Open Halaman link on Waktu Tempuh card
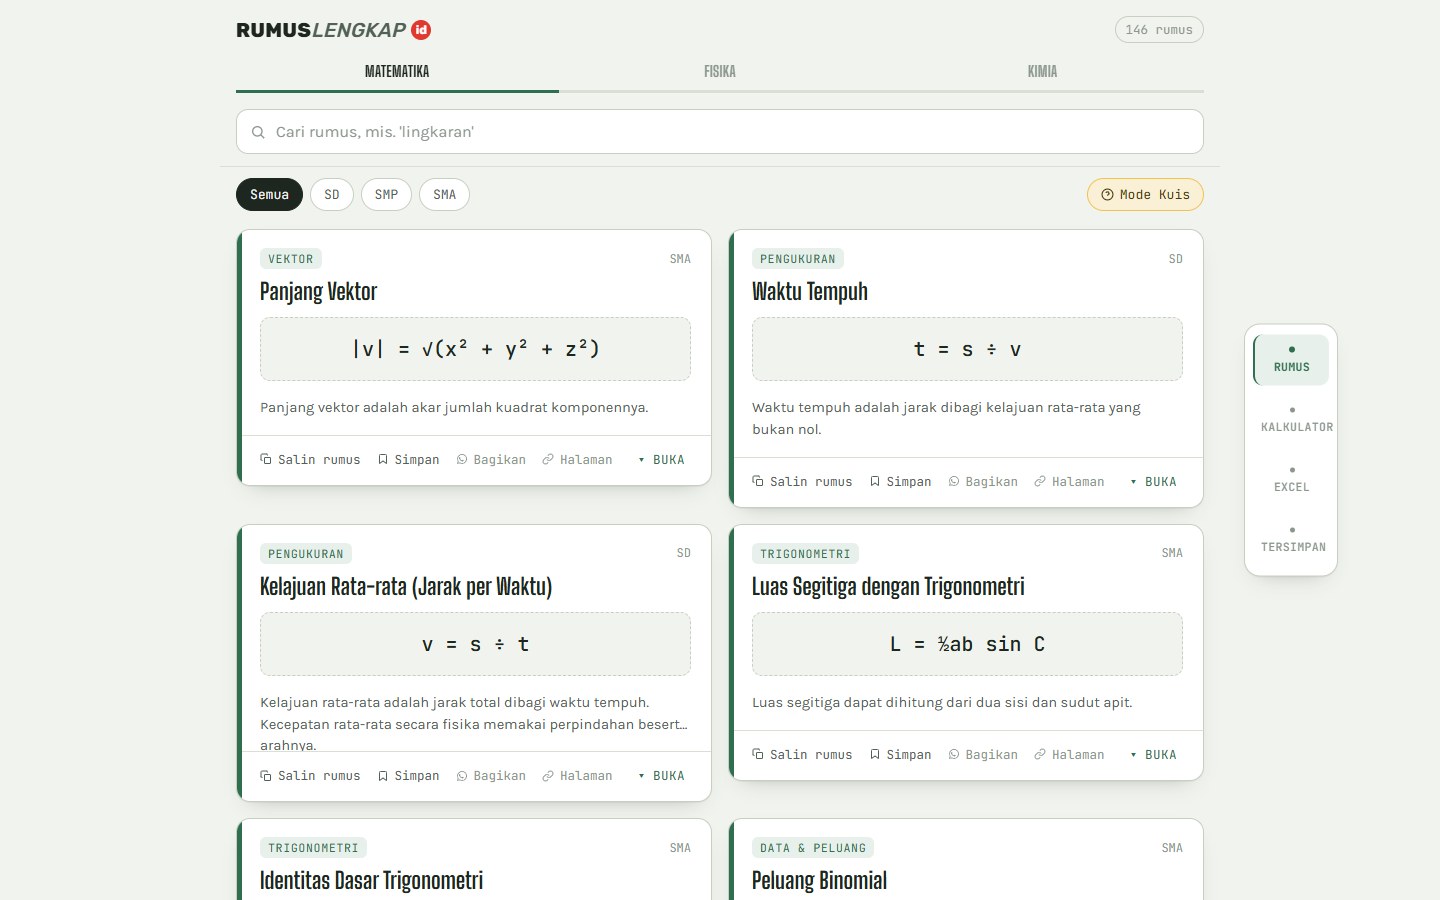This screenshot has width=1440, height=900. tap(1069, 482)
